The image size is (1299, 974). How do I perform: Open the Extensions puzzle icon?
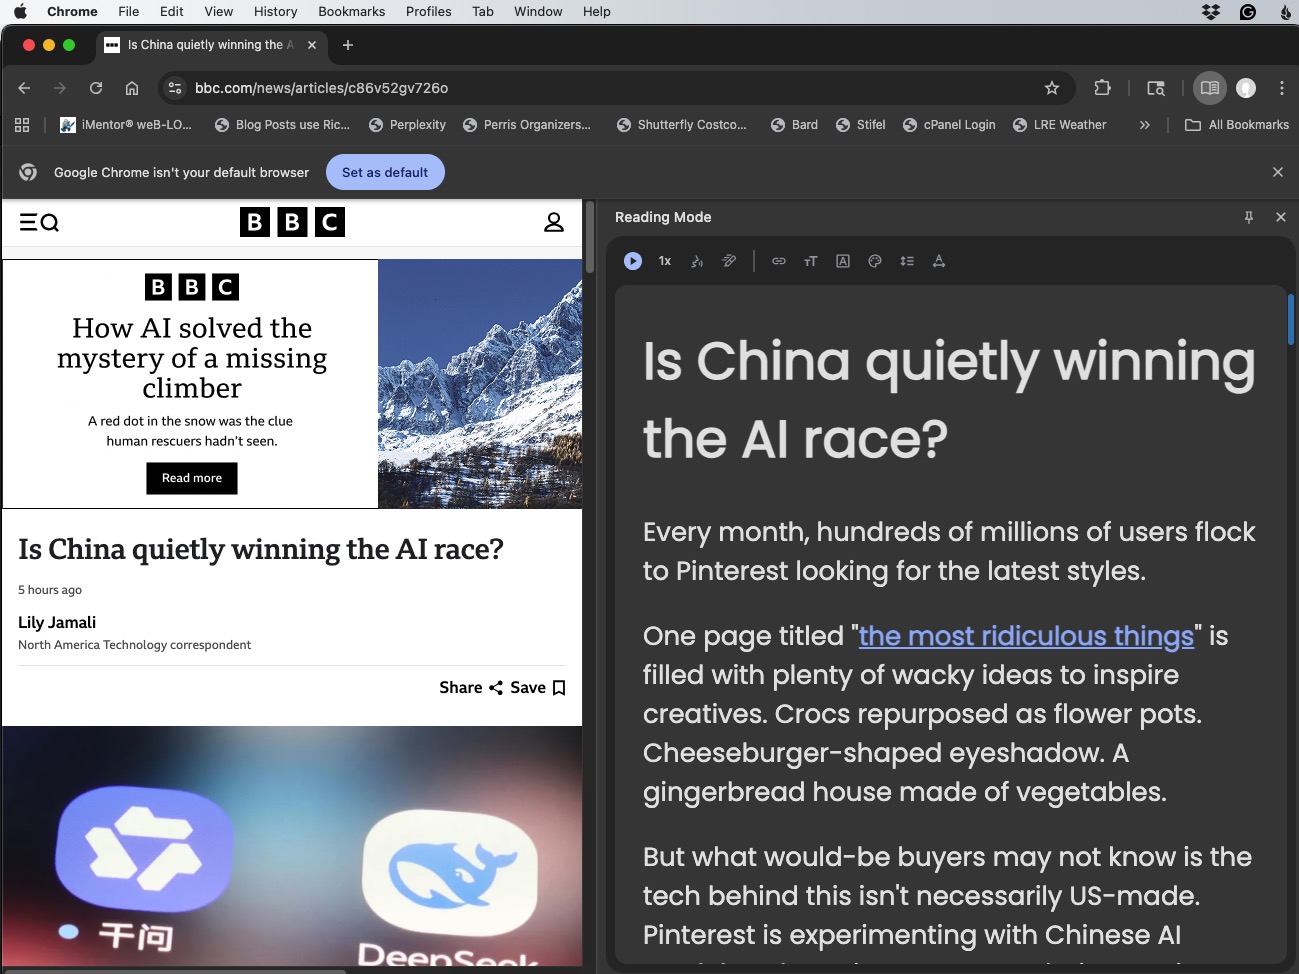pyautogui.click(x=1103, y=88)
